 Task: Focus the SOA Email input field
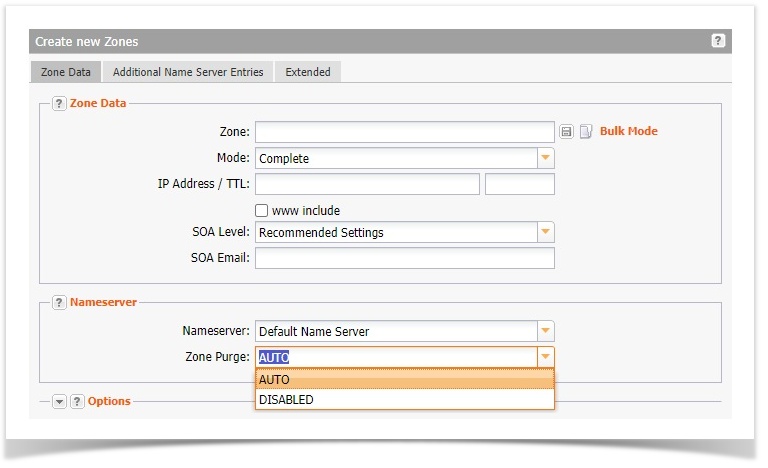(405, 258)
